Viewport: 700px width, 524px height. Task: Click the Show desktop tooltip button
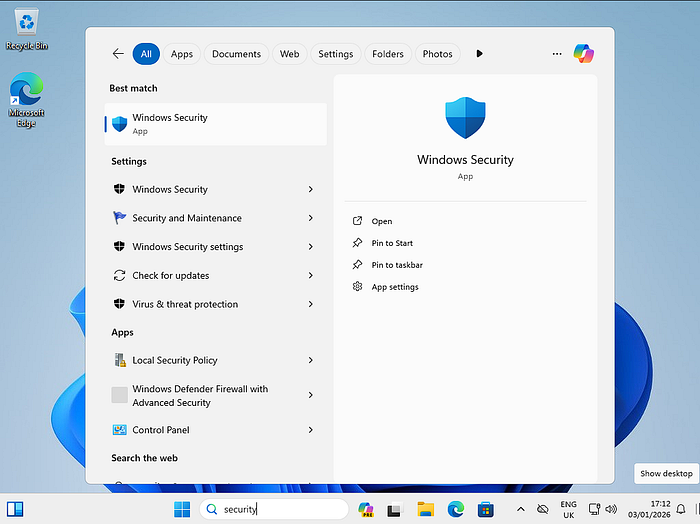tap(666, 473)
